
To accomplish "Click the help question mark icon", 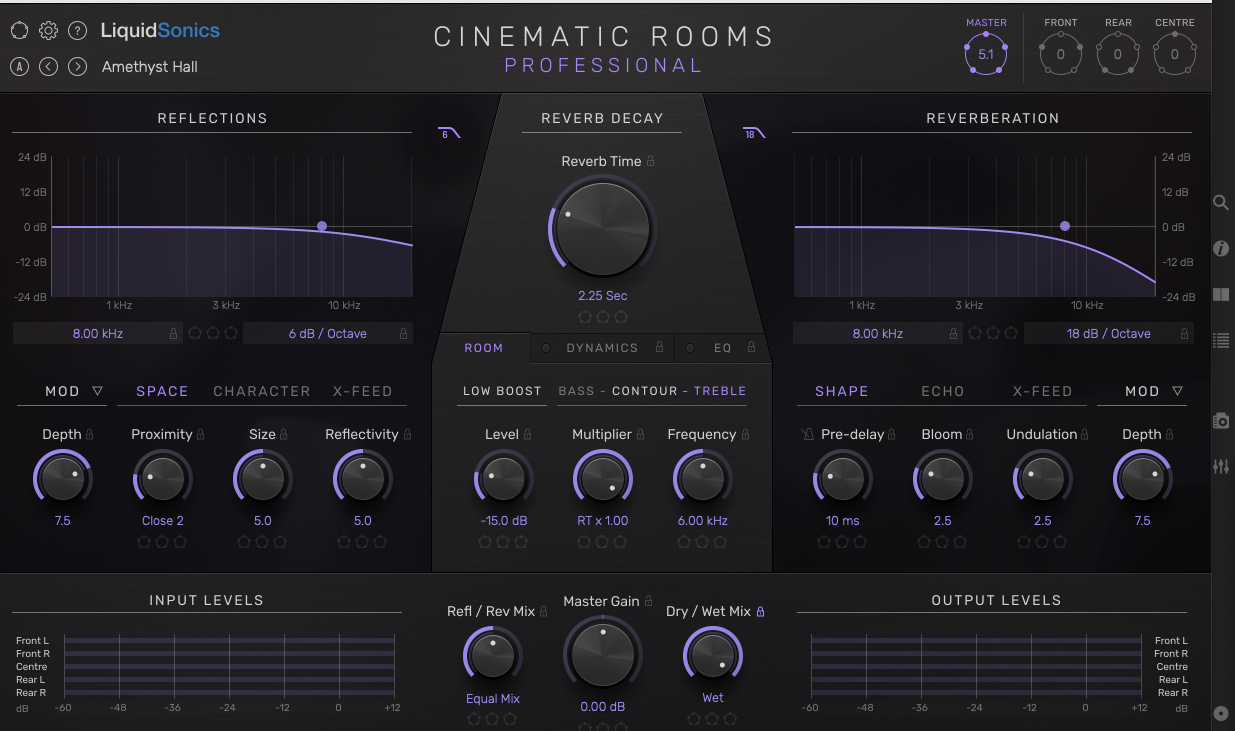I will (x=77, y=31).
